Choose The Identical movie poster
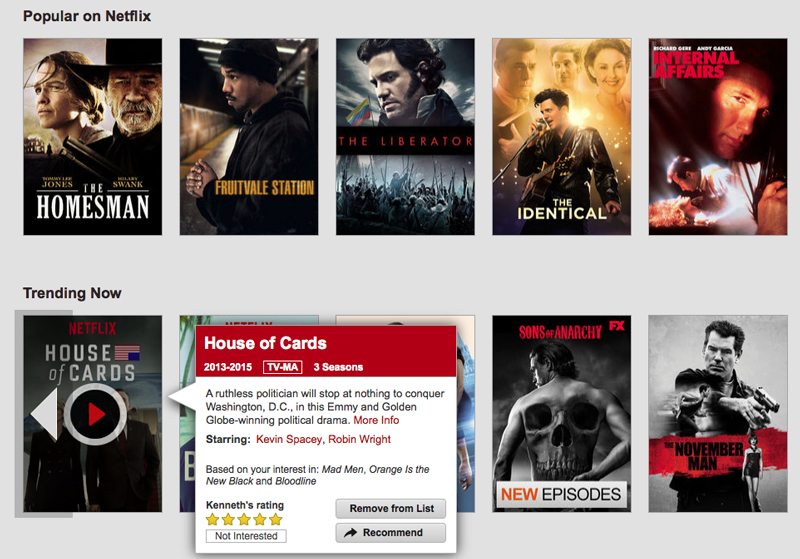The height and width of the screenshot is (559, 800). tap(562, 137)
